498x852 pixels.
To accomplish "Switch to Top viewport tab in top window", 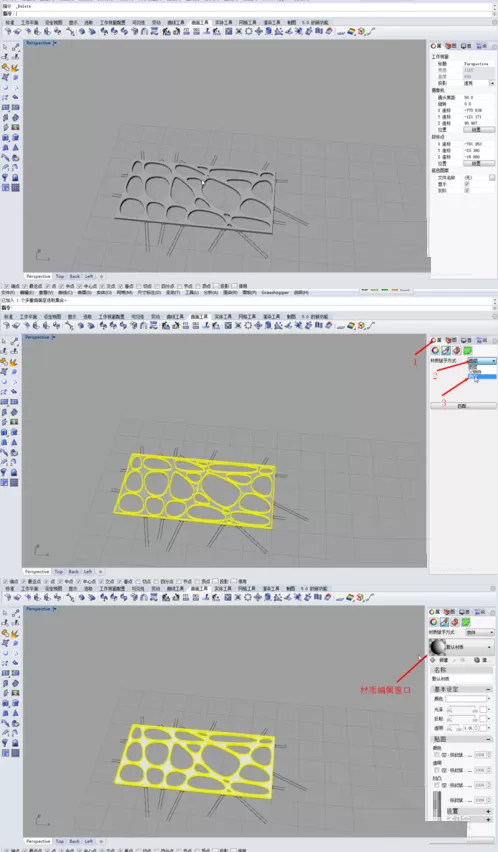I will pos(60,276).
